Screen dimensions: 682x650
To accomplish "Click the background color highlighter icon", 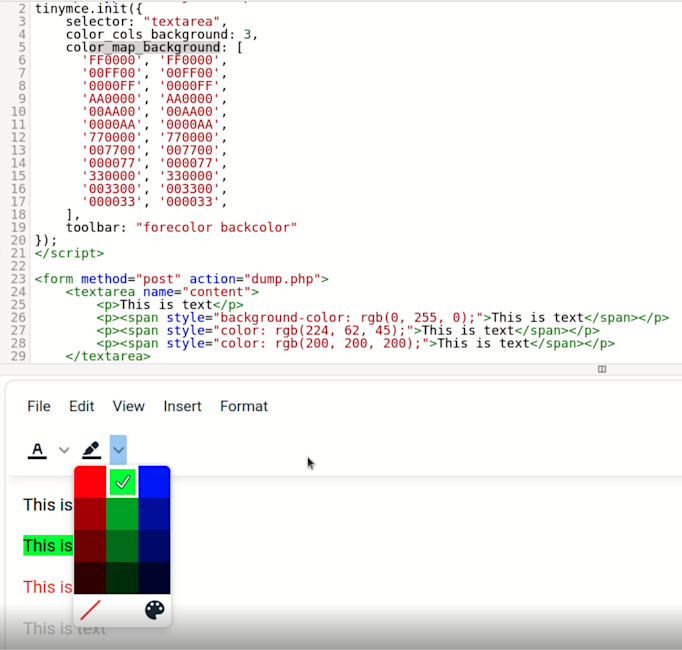I will [91, 450].
